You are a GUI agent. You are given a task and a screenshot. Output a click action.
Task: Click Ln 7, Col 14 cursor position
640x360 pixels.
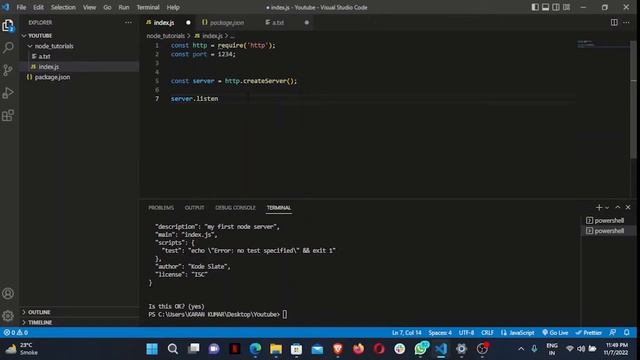407,333
